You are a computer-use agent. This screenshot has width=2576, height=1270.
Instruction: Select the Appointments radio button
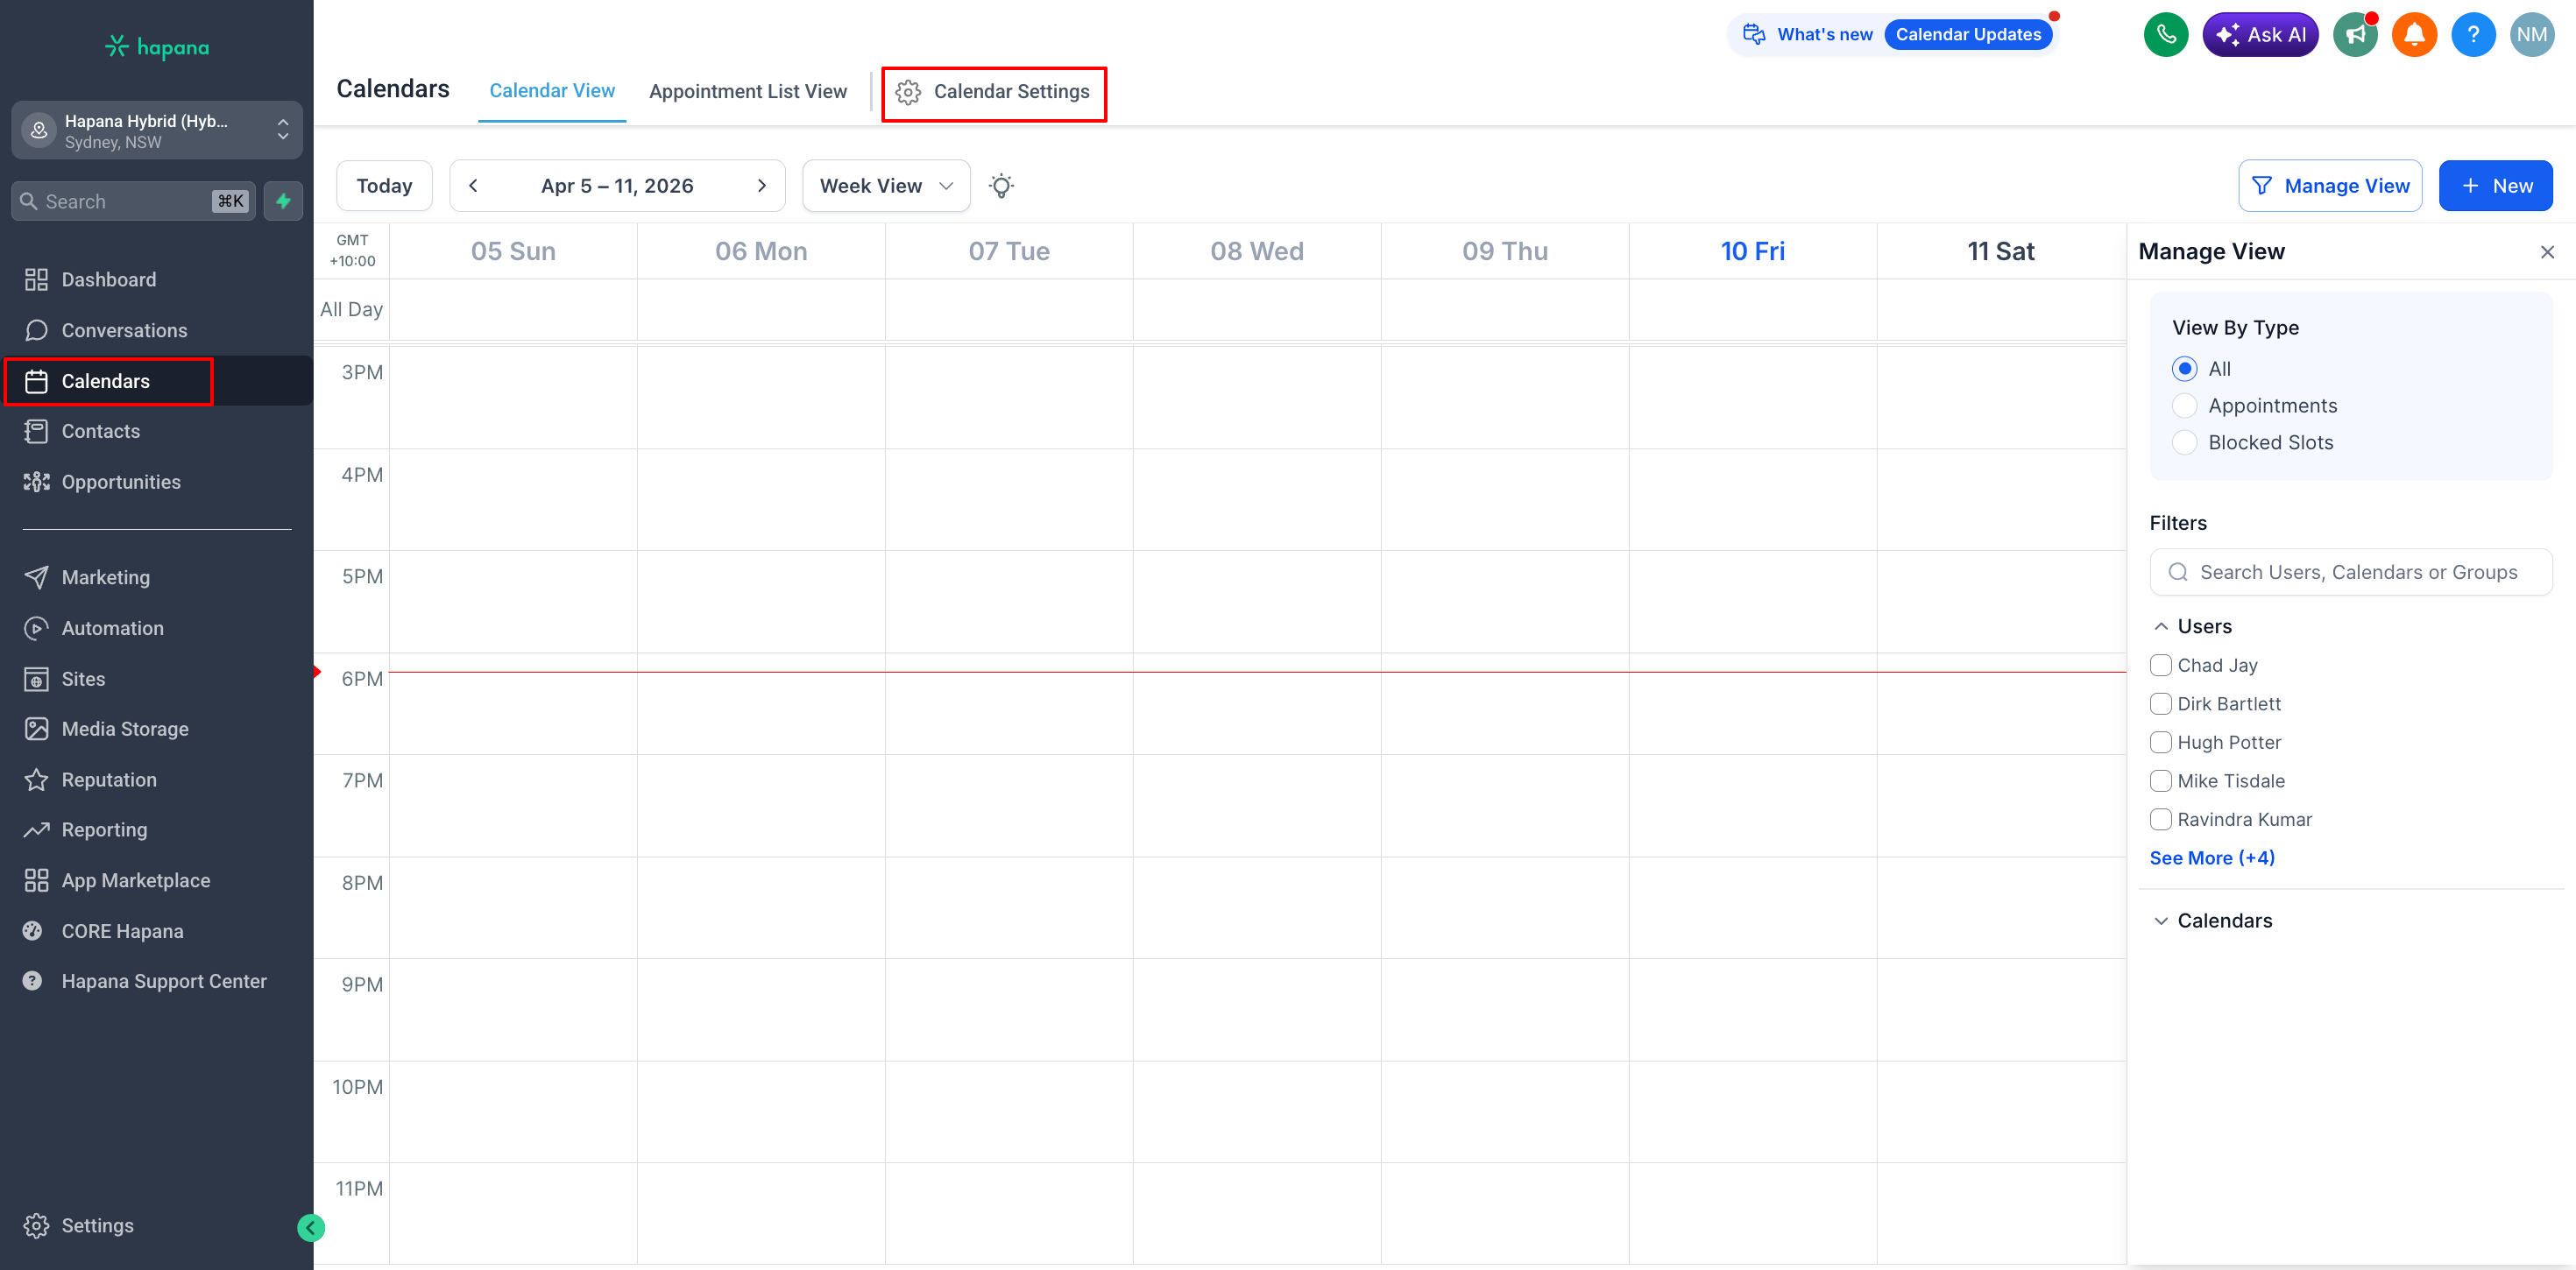click(x=2185, y=406)
